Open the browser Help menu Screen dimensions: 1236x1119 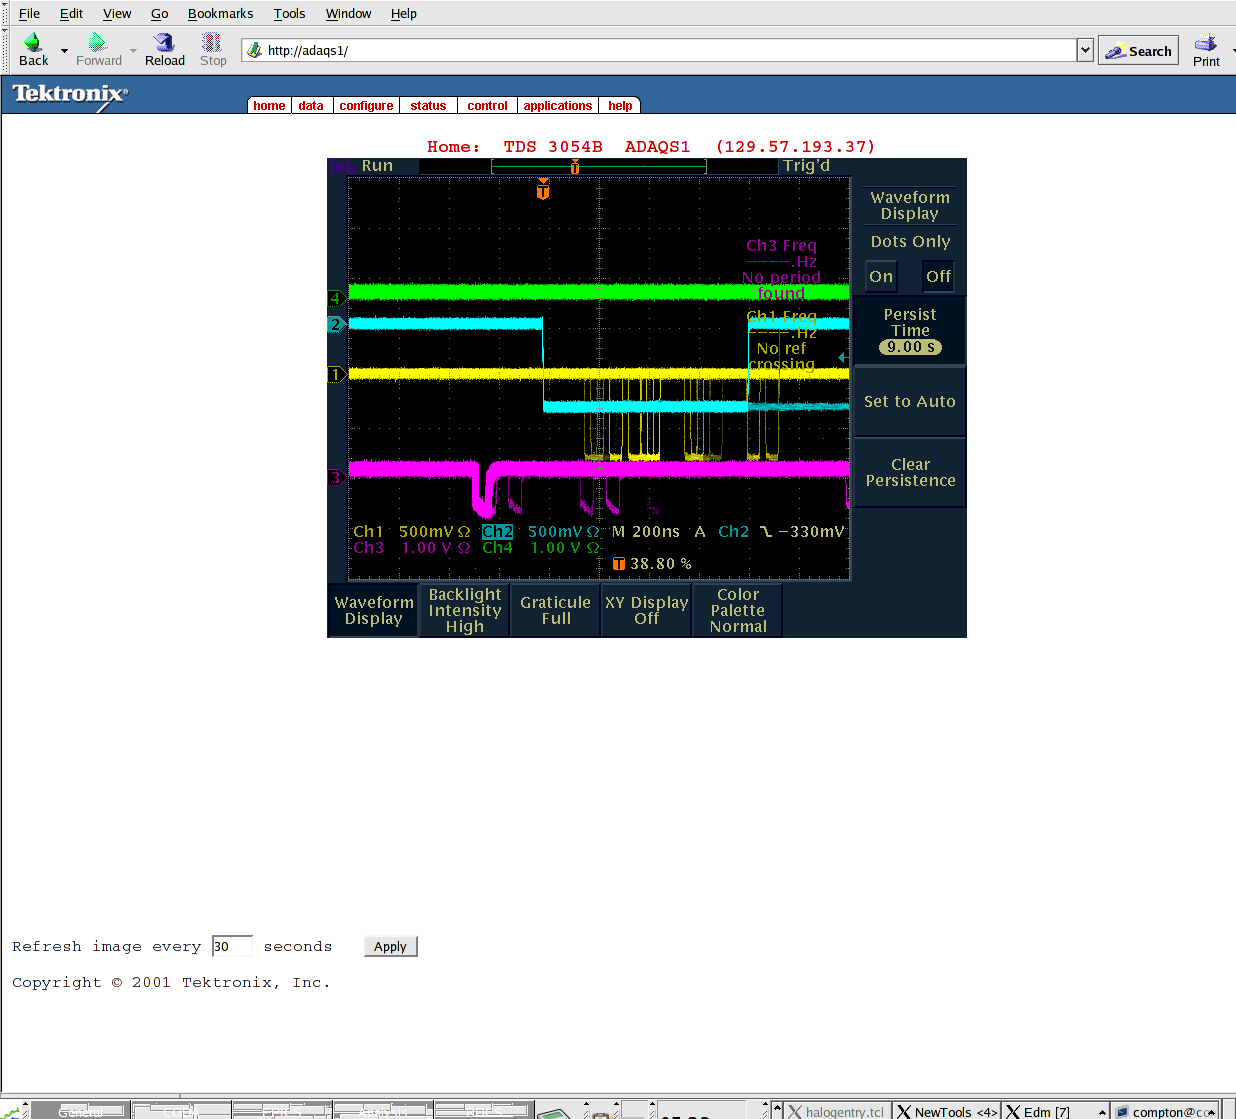click(403, 13)
